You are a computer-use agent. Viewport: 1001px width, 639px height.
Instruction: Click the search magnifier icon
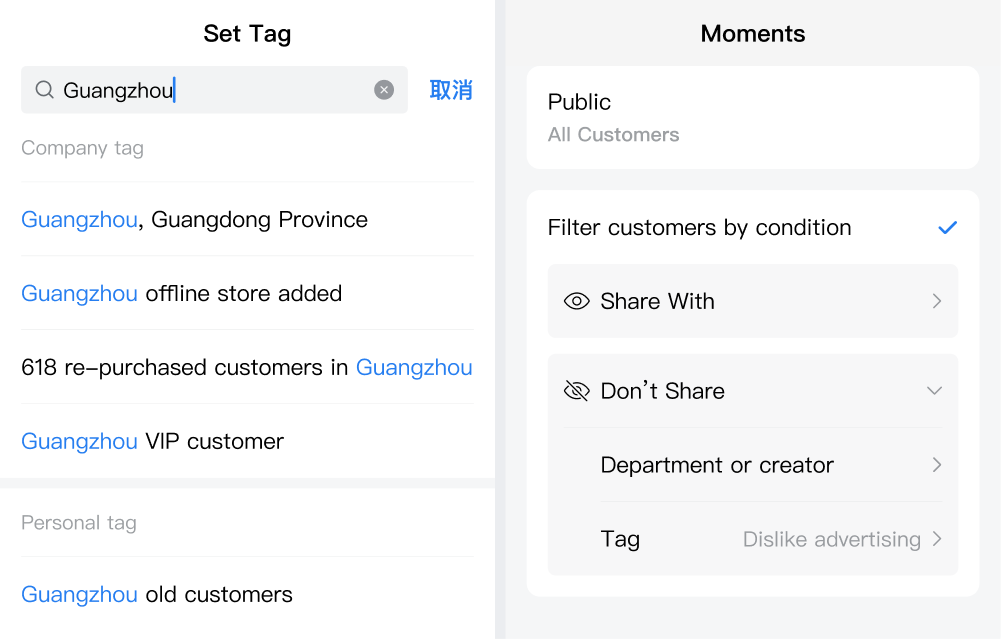44,90
